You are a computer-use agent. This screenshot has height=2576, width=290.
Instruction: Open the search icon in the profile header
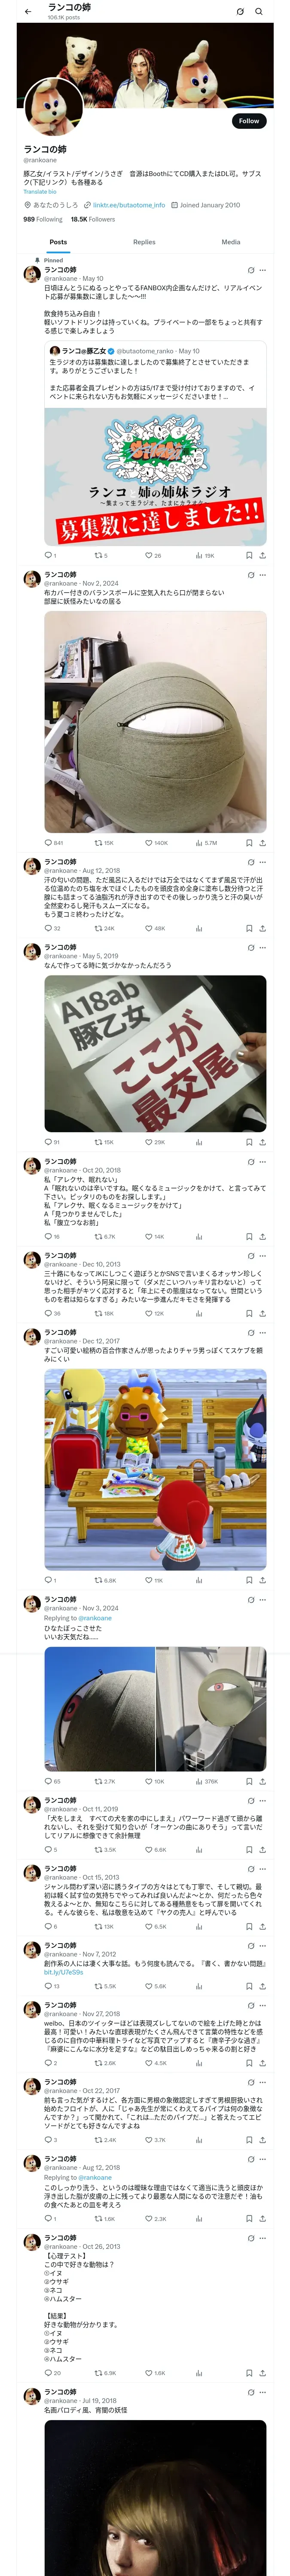pos(259,11)
